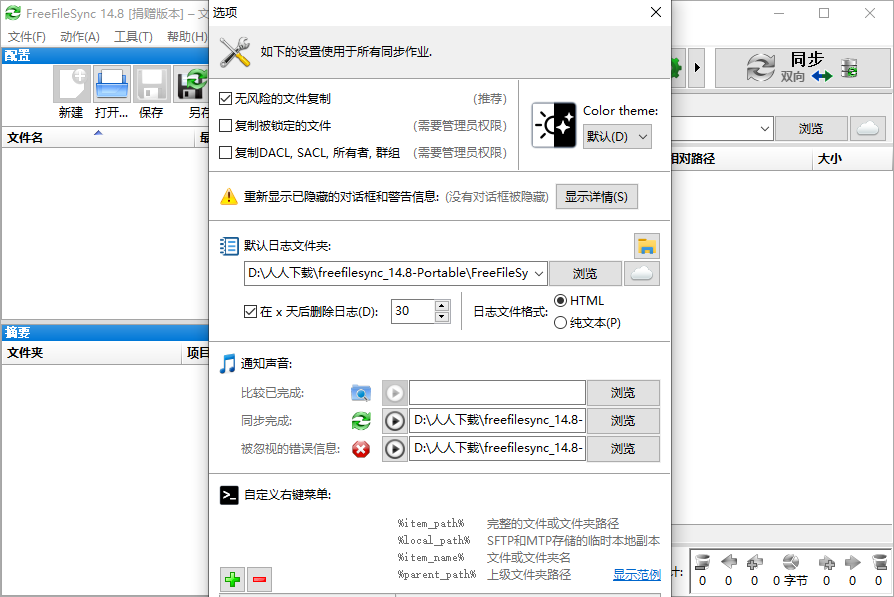The width and height of the screenshot is (894, 597).
Task: Click the 打开 (Open) toolbar icon
Action: (110, 85)
